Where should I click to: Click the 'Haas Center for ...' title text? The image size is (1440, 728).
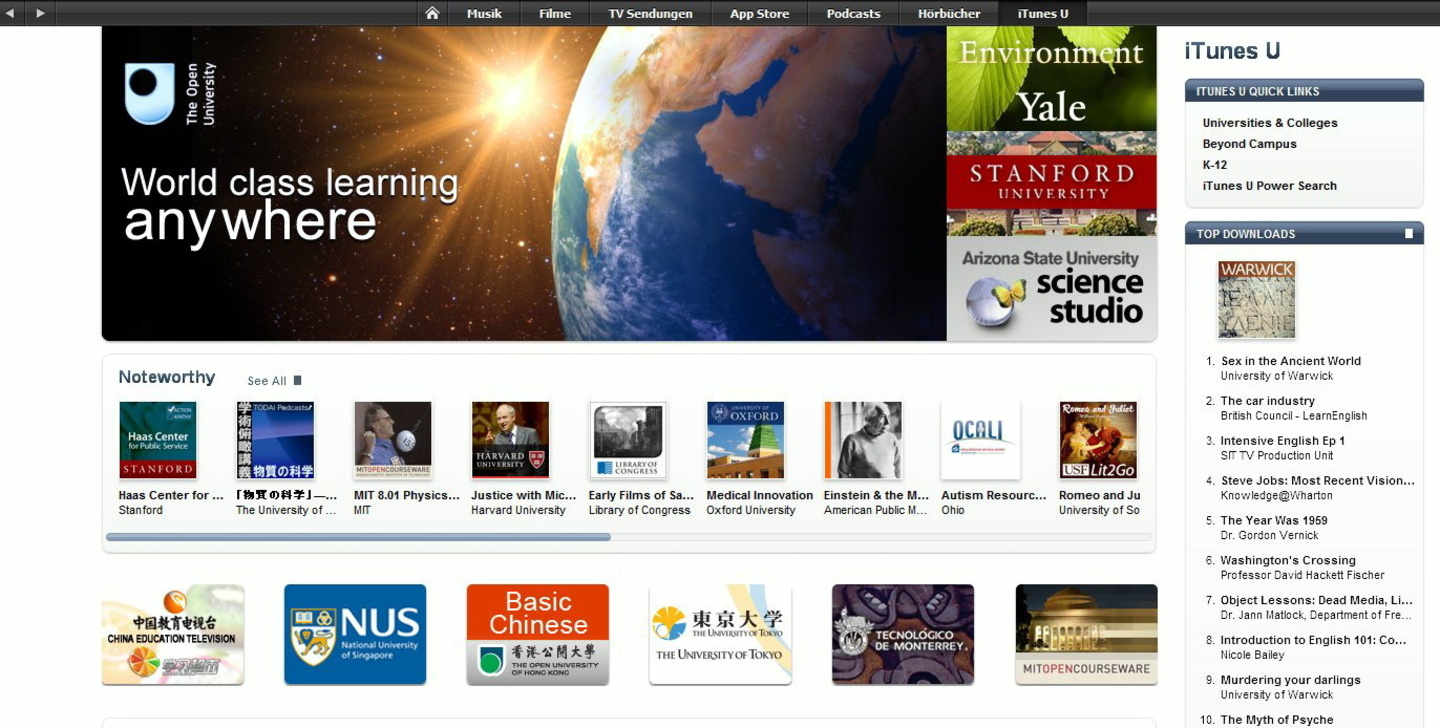[171, 495]
